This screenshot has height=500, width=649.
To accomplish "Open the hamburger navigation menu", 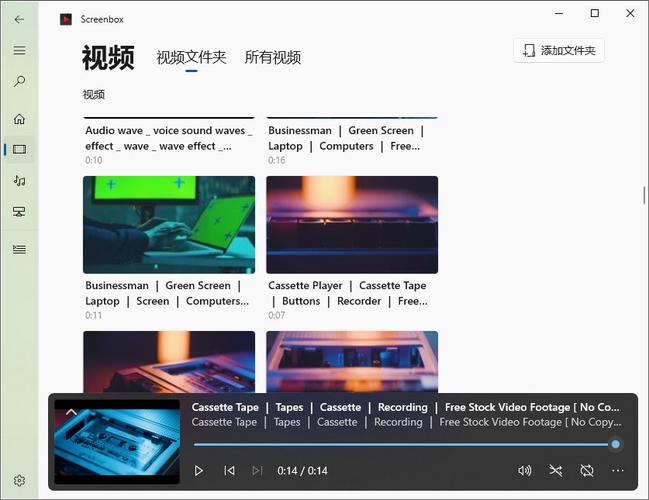I will tap(19, 50).
